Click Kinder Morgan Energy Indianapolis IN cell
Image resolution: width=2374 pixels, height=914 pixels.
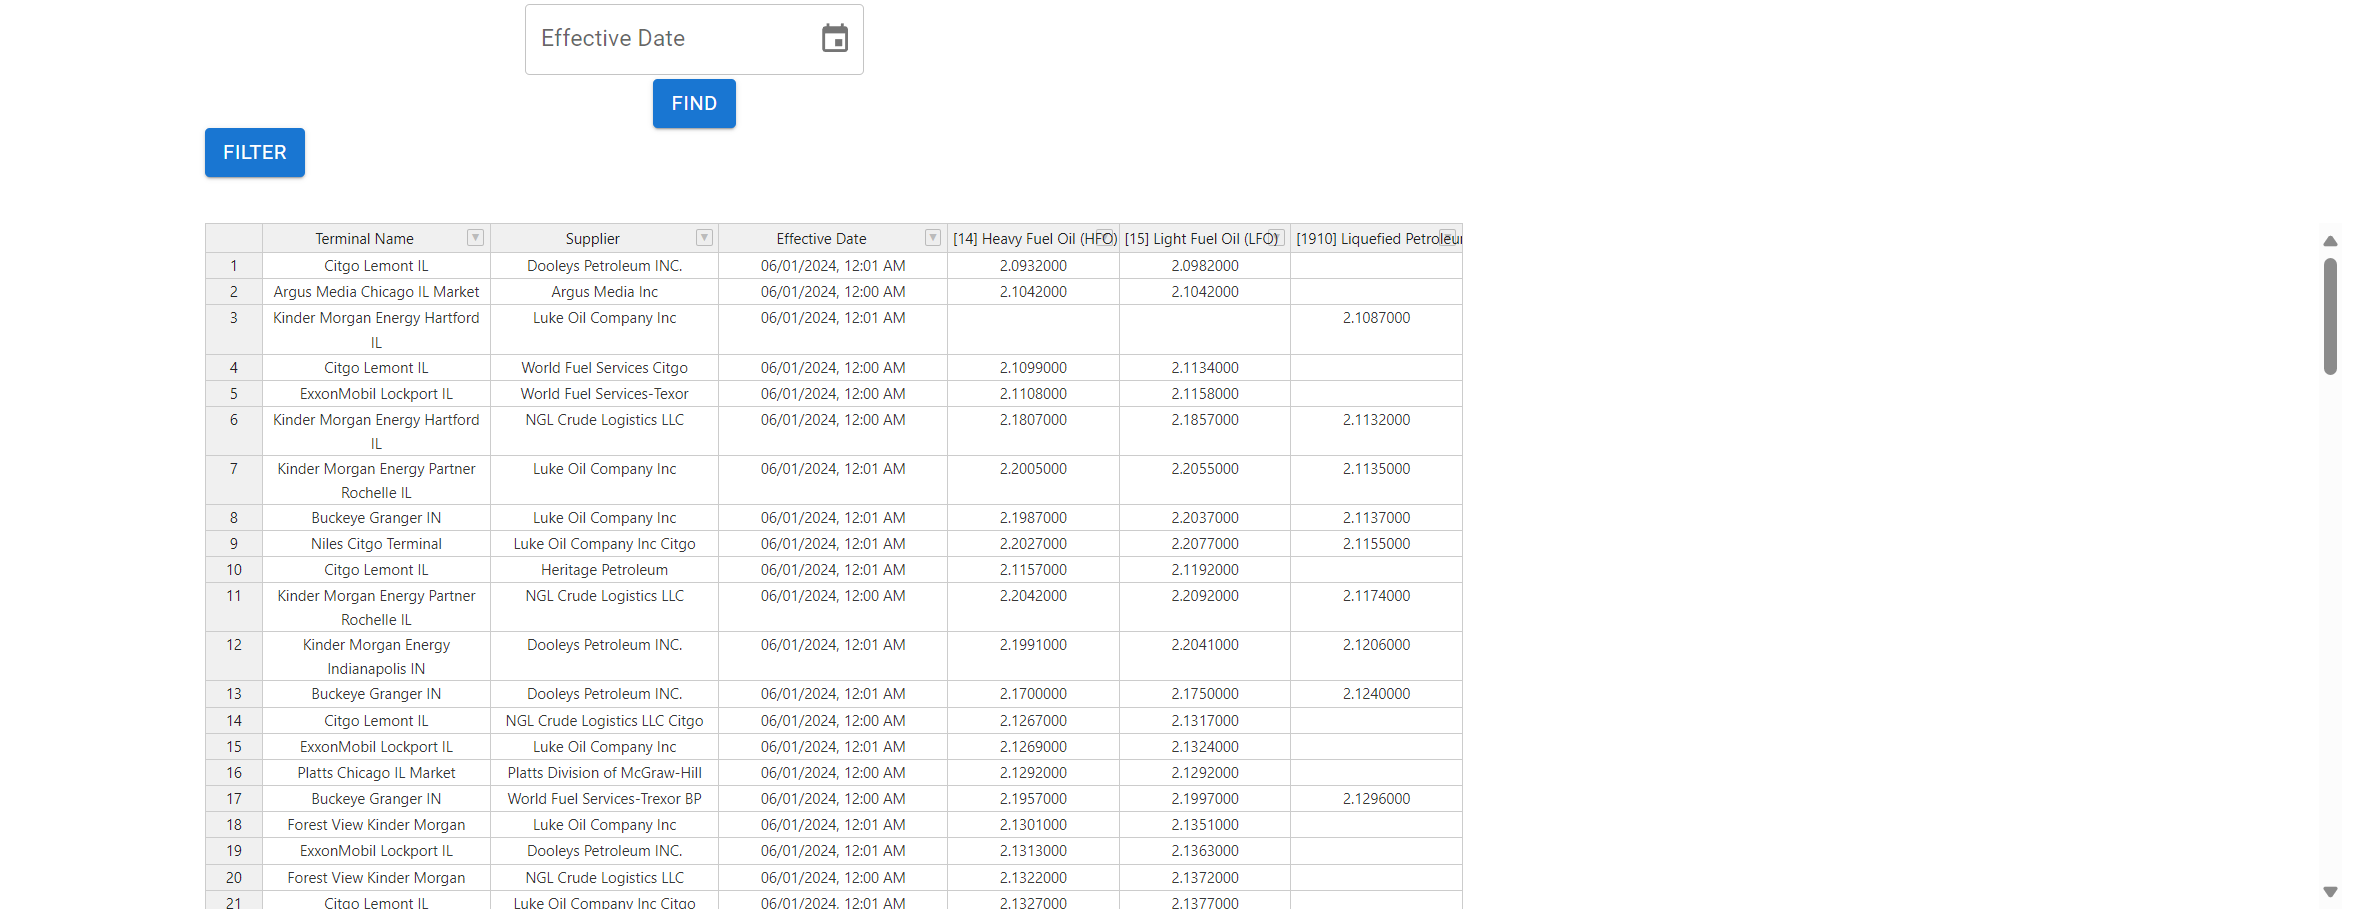[x=376, y=656]
